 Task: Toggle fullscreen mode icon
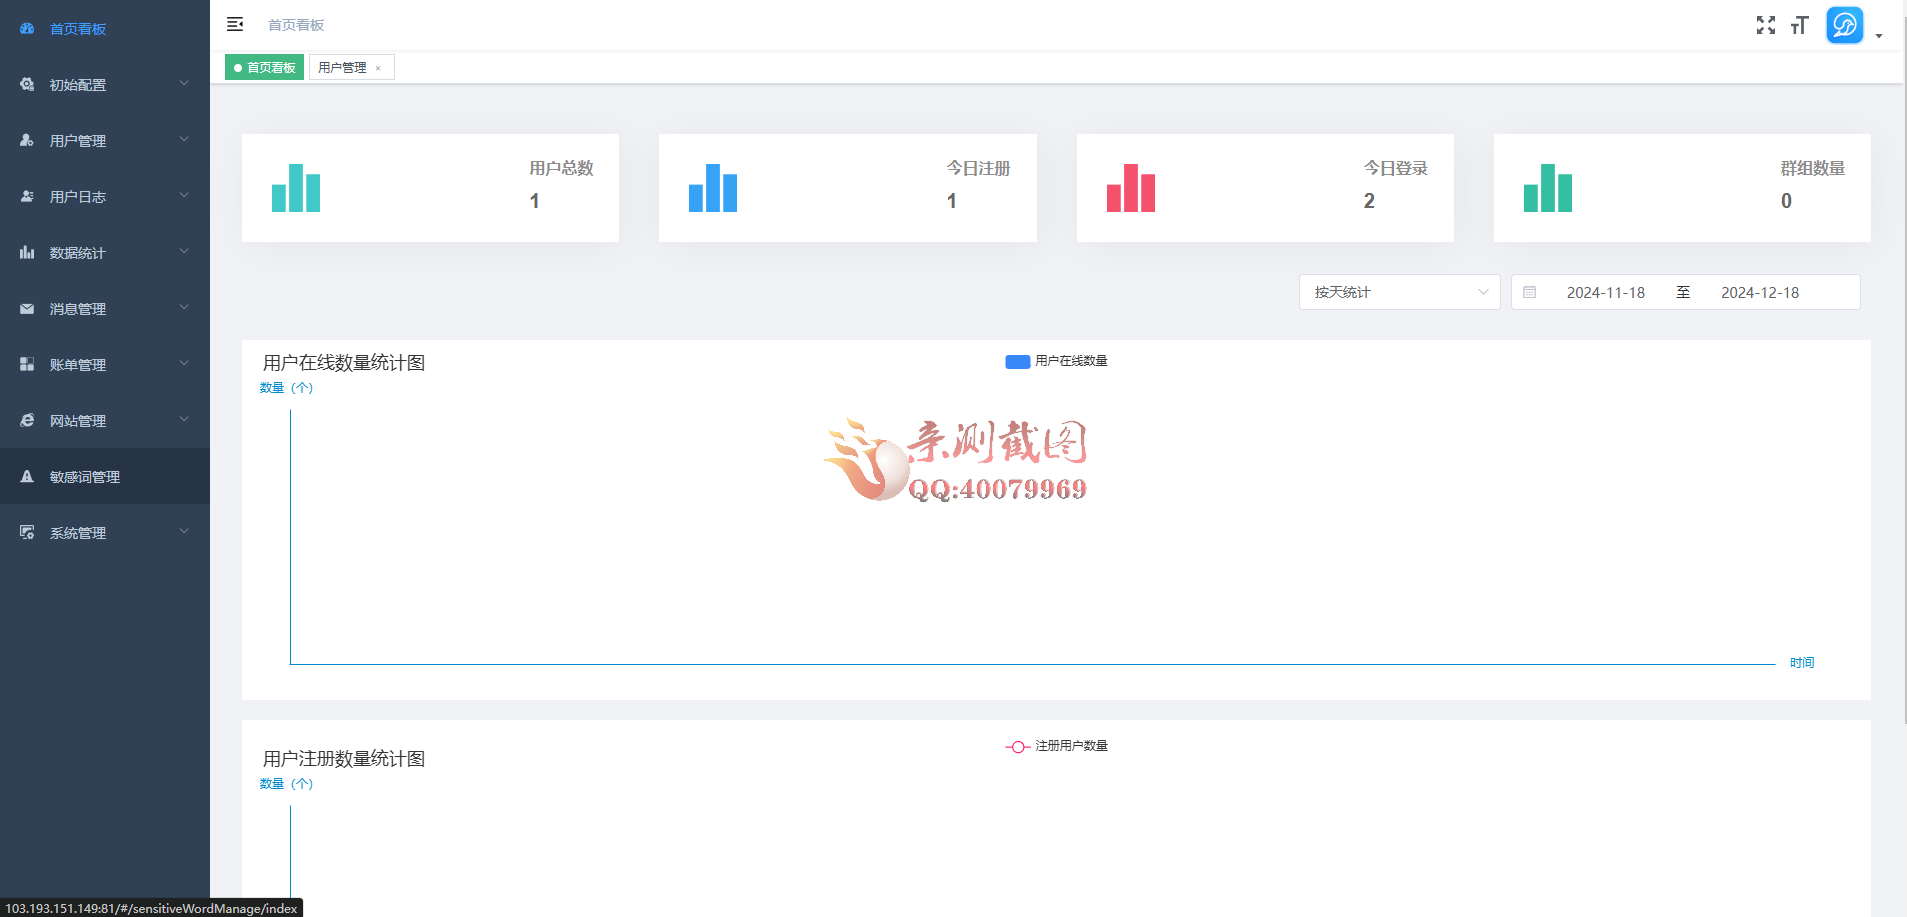coord(1766,25)
